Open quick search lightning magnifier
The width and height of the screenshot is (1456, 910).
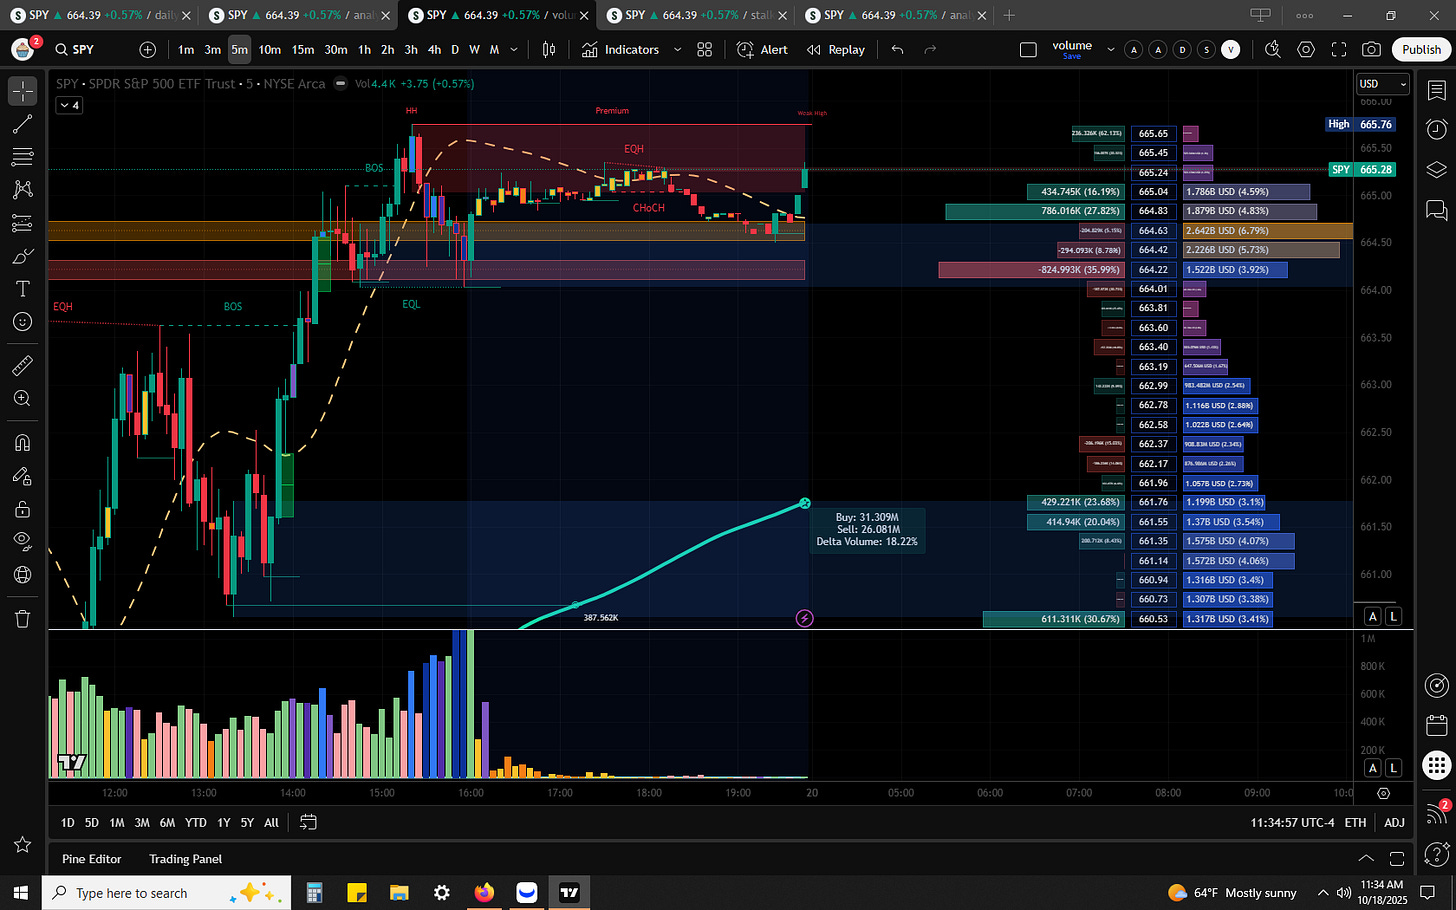pyautogui.click(x=1272, y=49)
